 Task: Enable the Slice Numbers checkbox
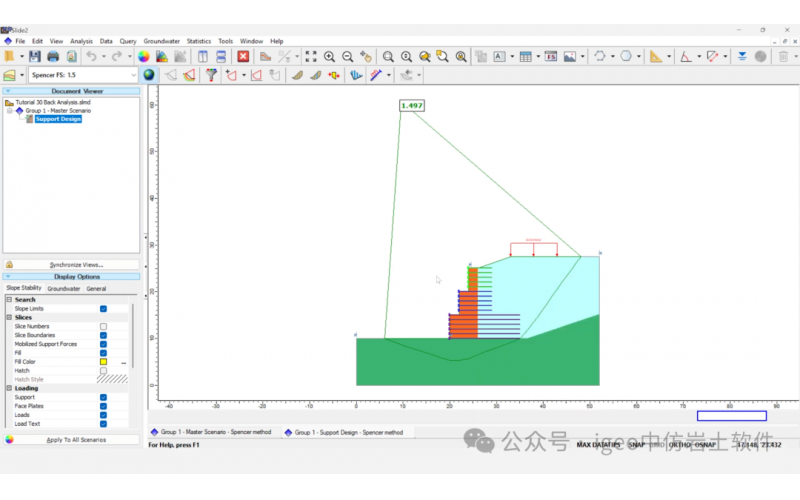(x=103, y=326)
